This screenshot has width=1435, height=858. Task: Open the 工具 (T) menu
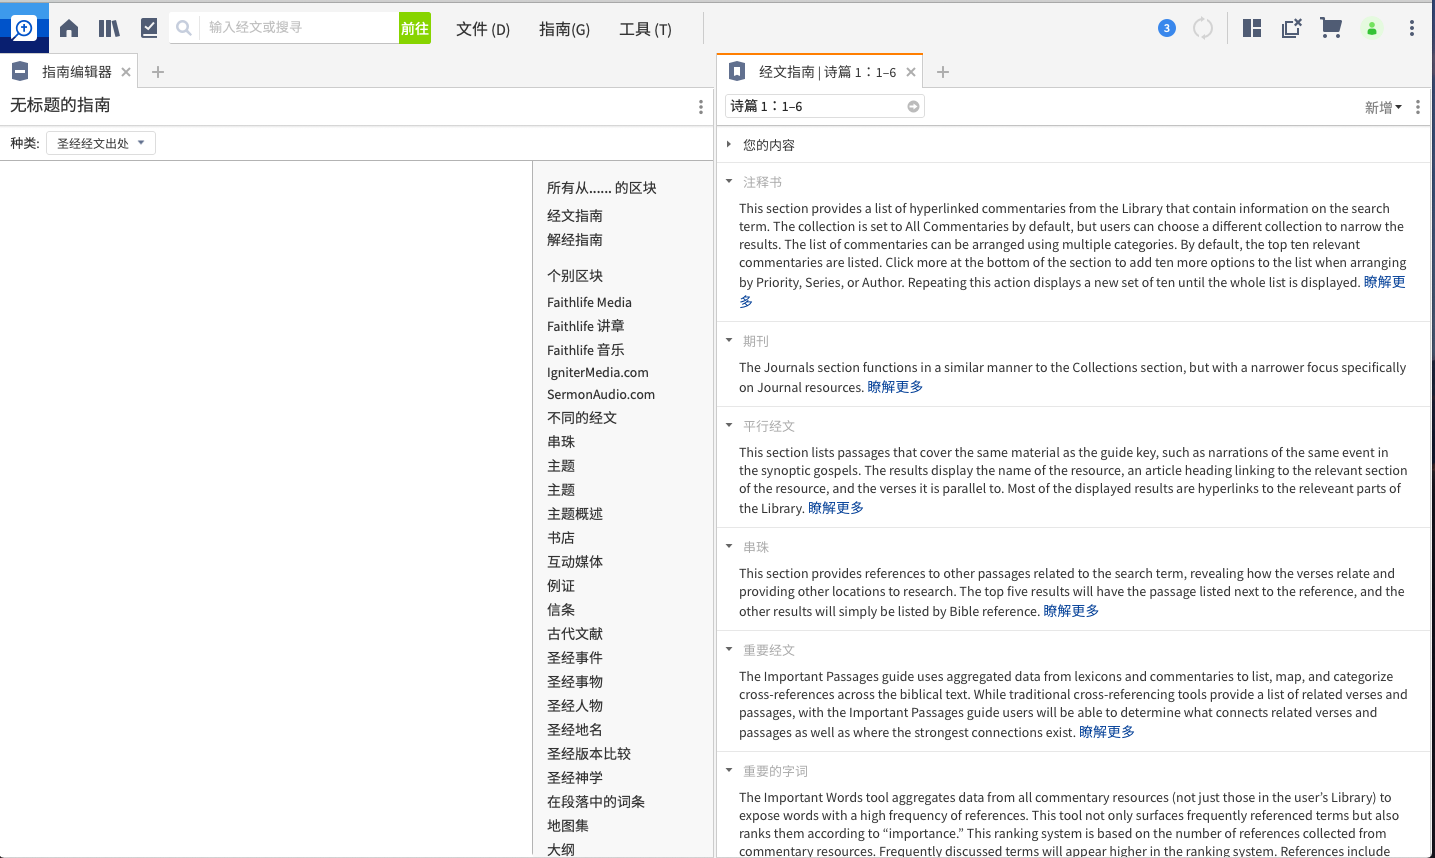coord(645,29)
